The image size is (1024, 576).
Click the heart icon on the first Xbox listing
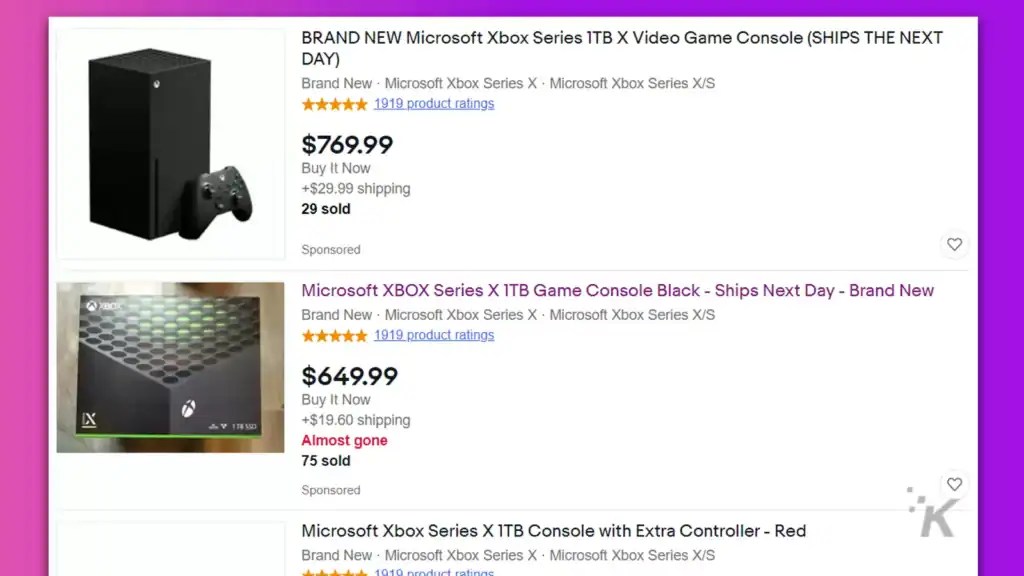coord(954,244)
